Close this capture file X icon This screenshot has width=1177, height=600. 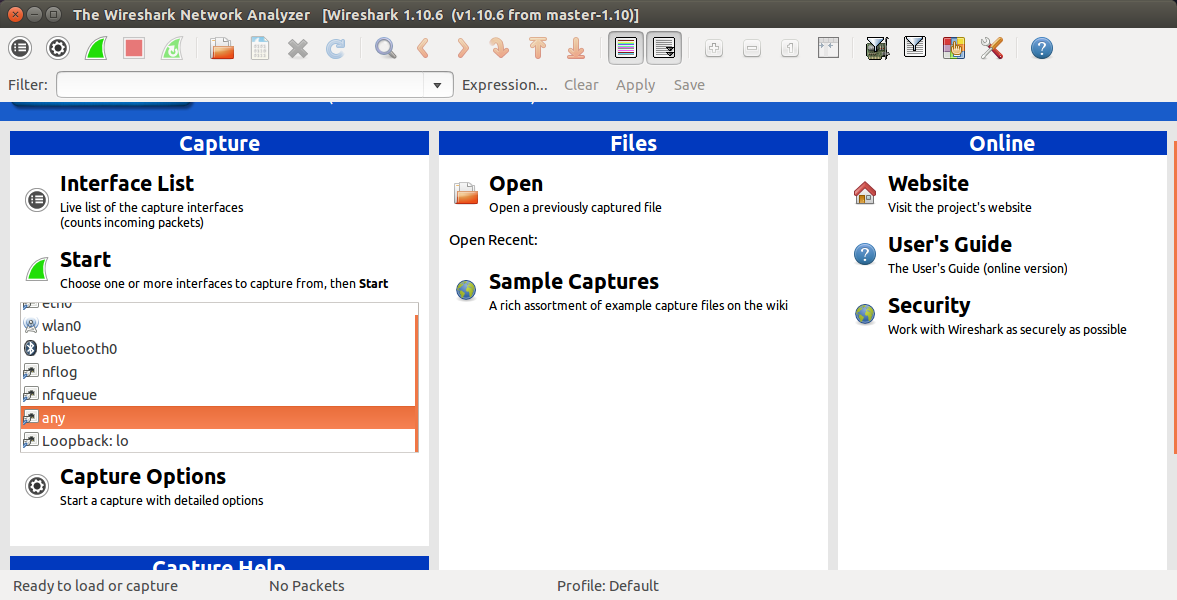point(298,48)
